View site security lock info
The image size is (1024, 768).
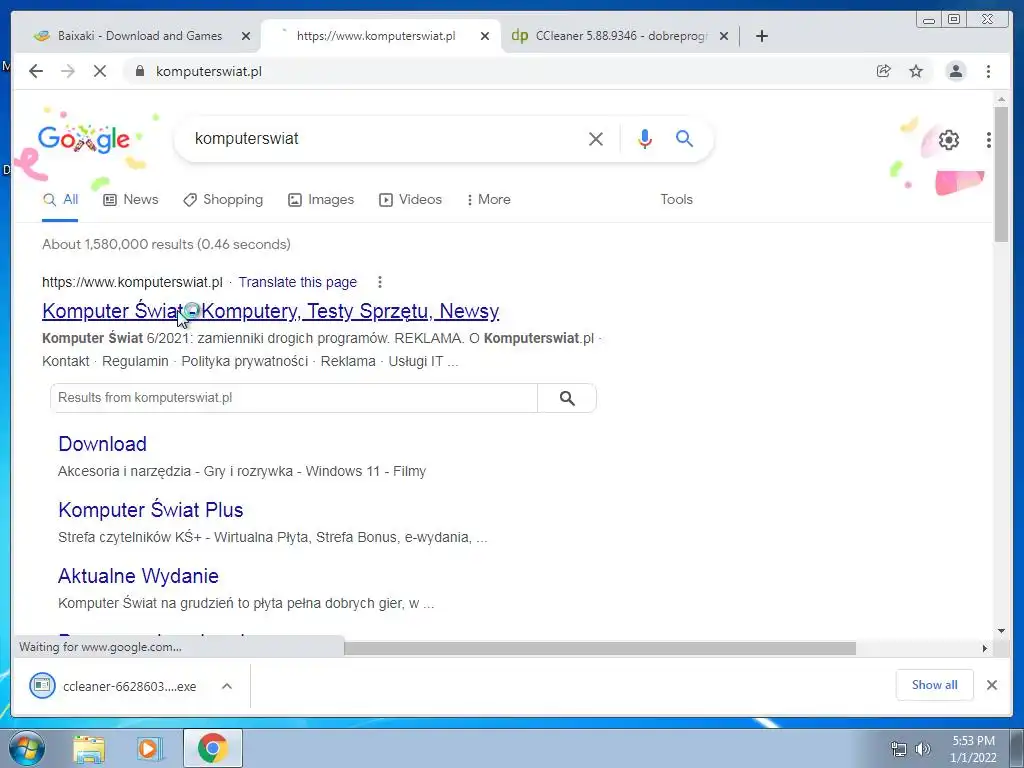click(x=139, y=71)
